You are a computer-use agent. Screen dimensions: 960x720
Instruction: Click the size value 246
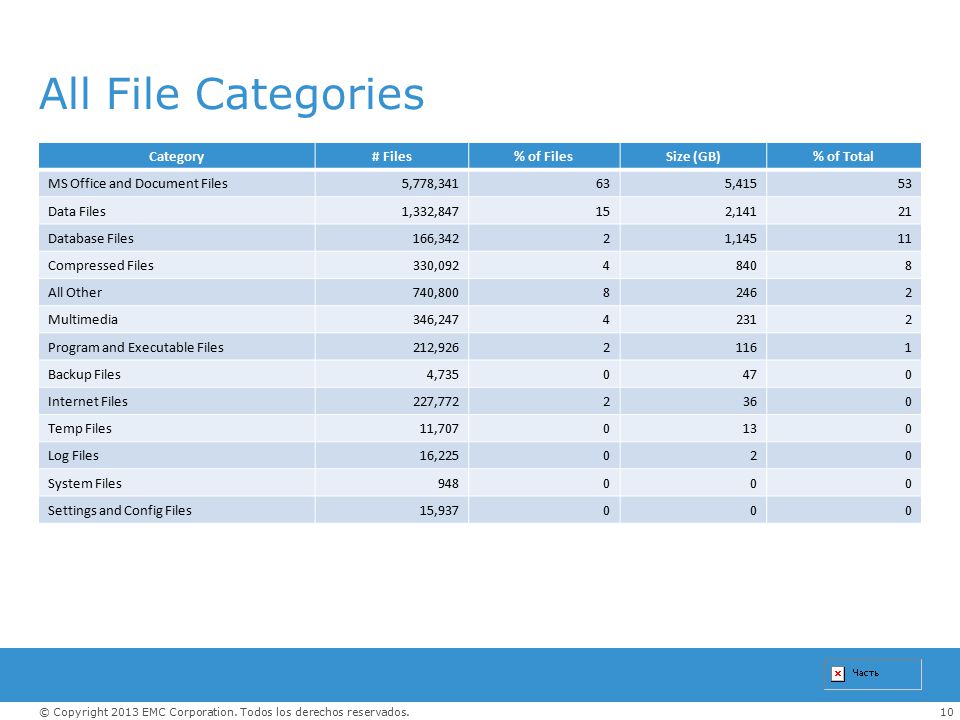[746, 292]
